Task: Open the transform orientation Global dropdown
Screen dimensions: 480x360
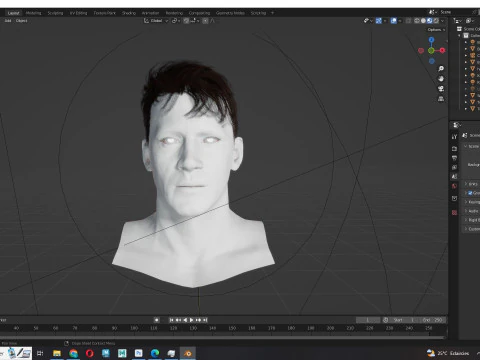Action: 156,21
